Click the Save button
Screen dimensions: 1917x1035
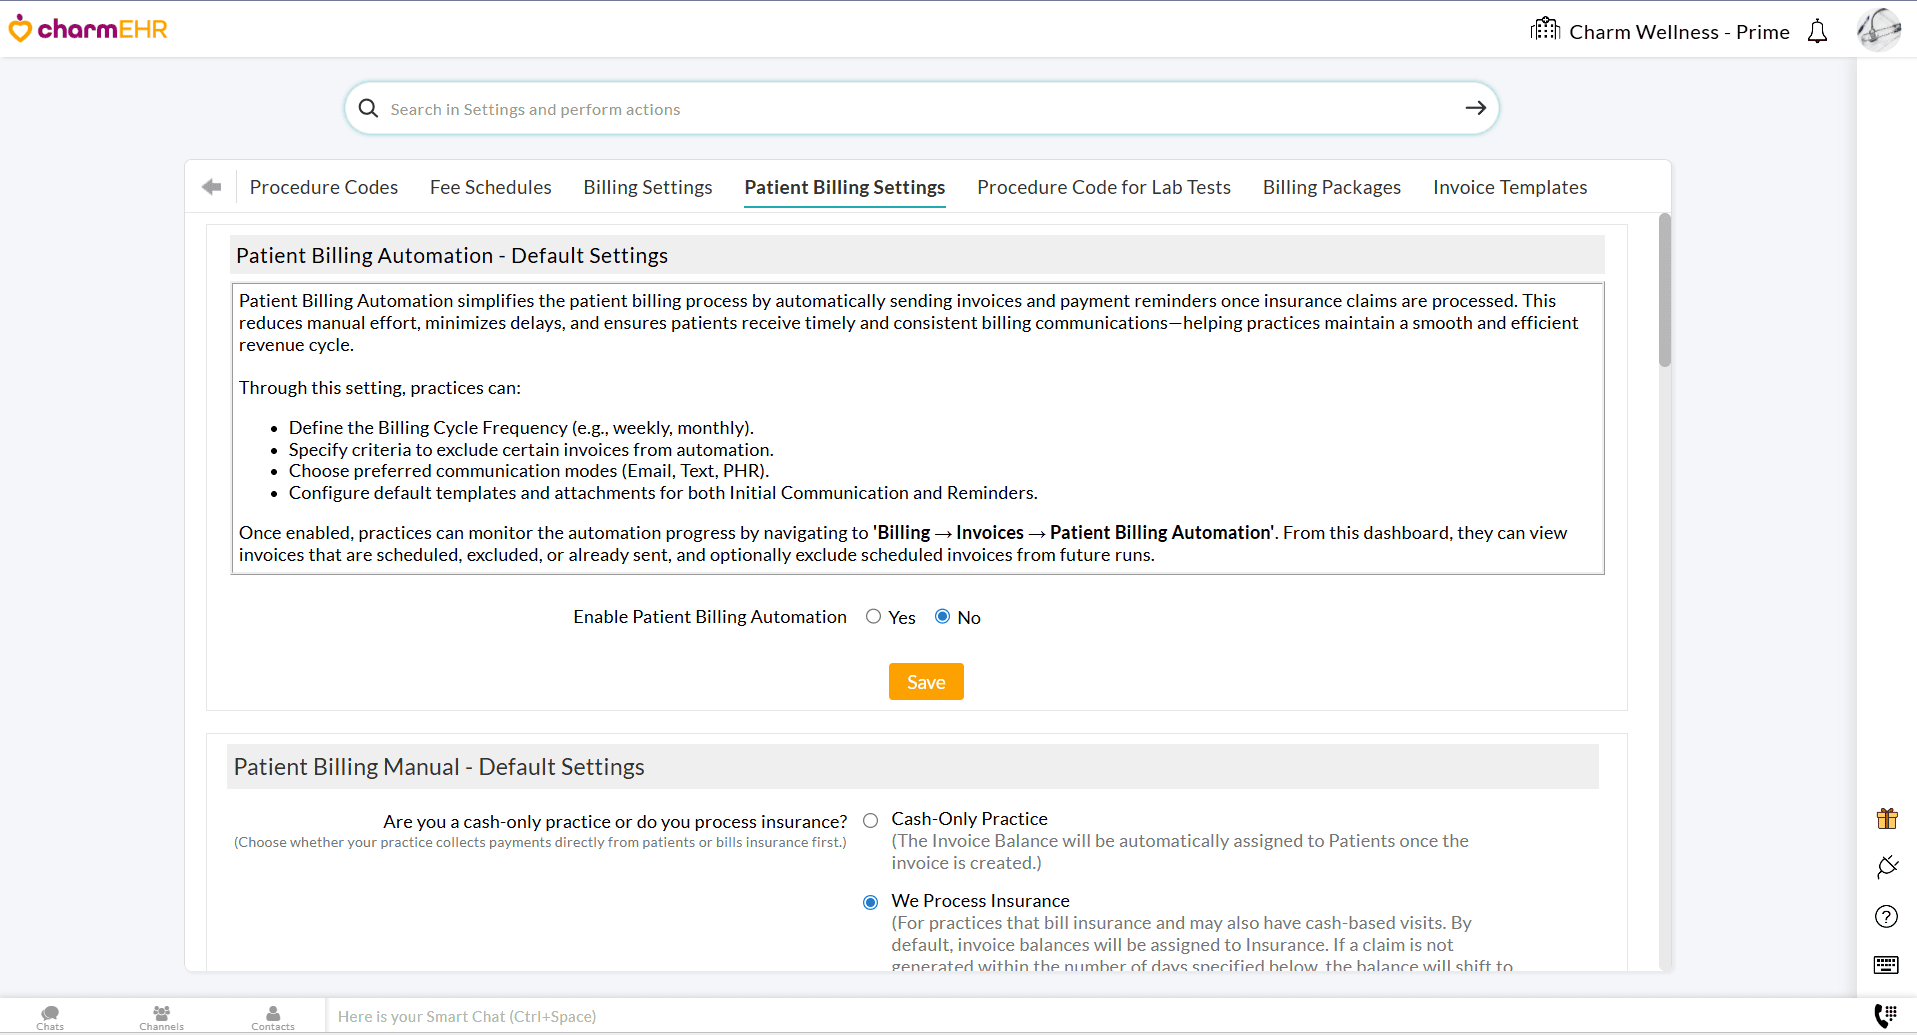pyautogui.click(x=925, y=681)
